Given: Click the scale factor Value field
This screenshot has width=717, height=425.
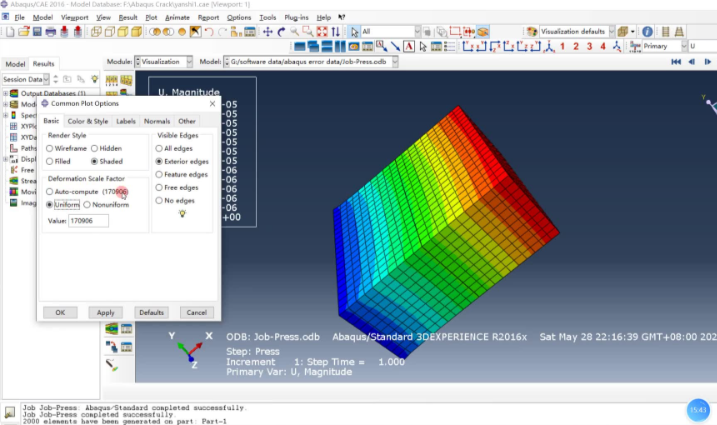Looking at the screenshot, I should click(x=88, y=220).
